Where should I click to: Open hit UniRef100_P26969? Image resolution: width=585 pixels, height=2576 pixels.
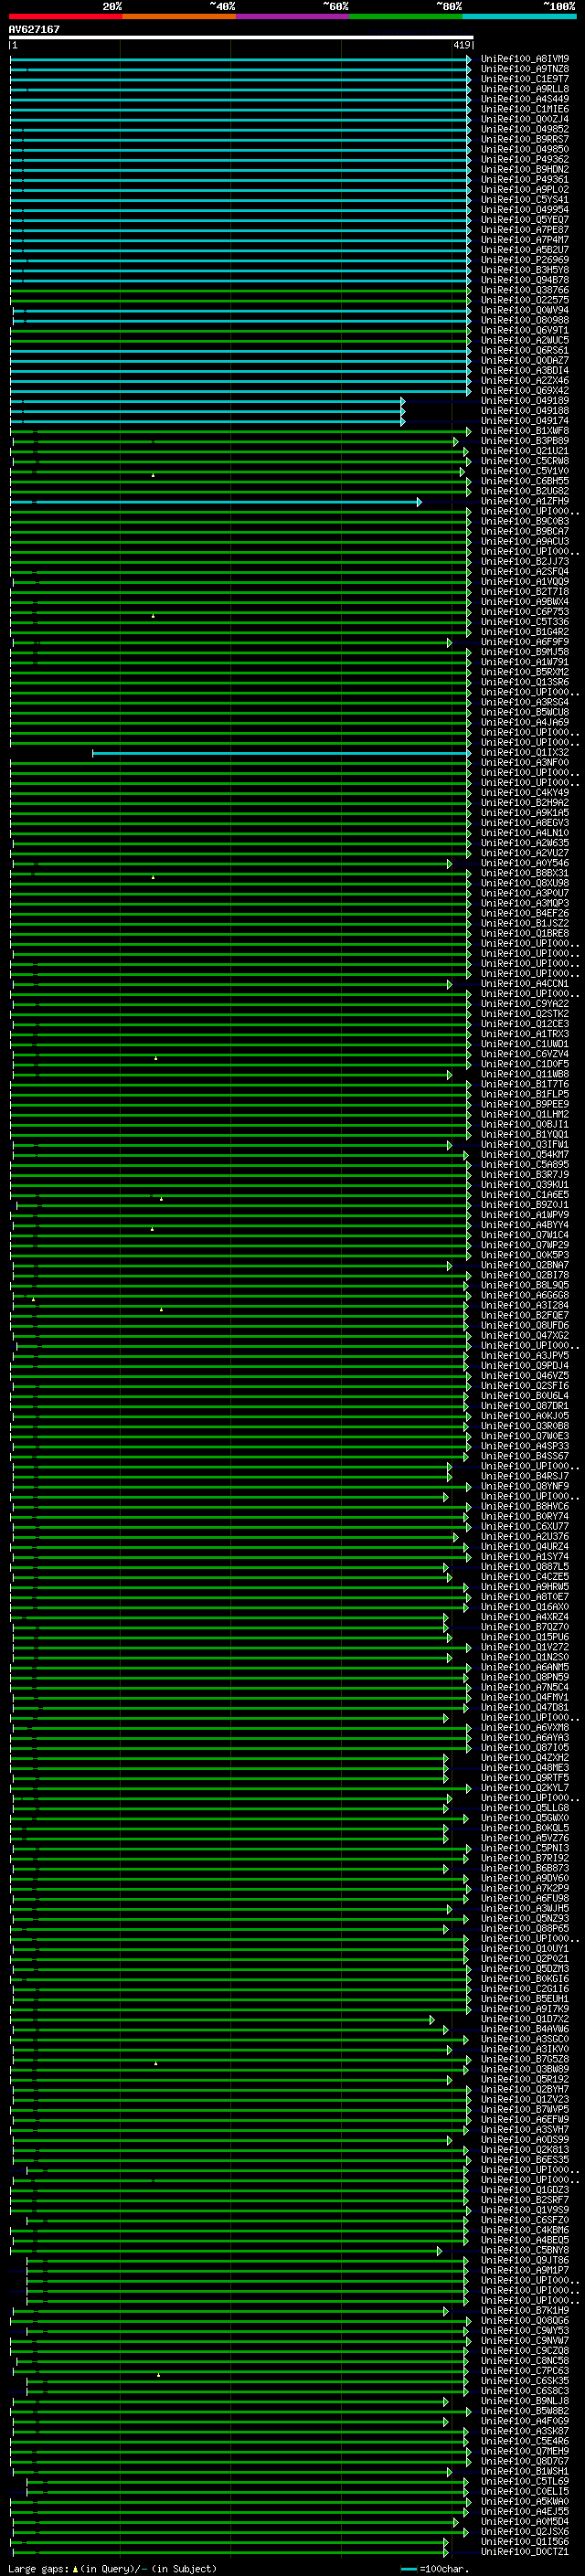click(x=525, y=260)
